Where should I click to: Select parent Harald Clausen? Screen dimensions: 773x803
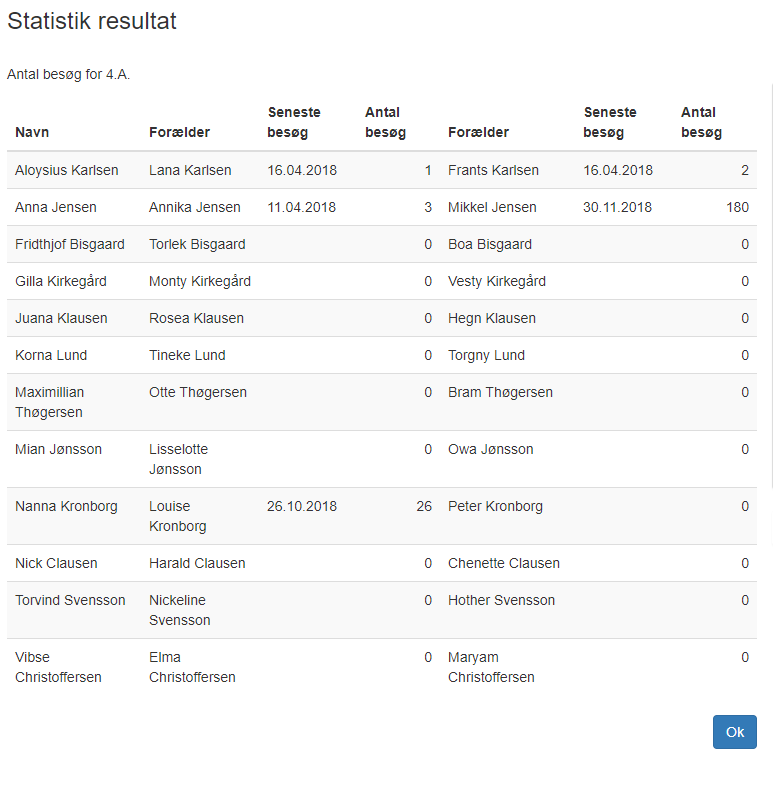[197, 563]
